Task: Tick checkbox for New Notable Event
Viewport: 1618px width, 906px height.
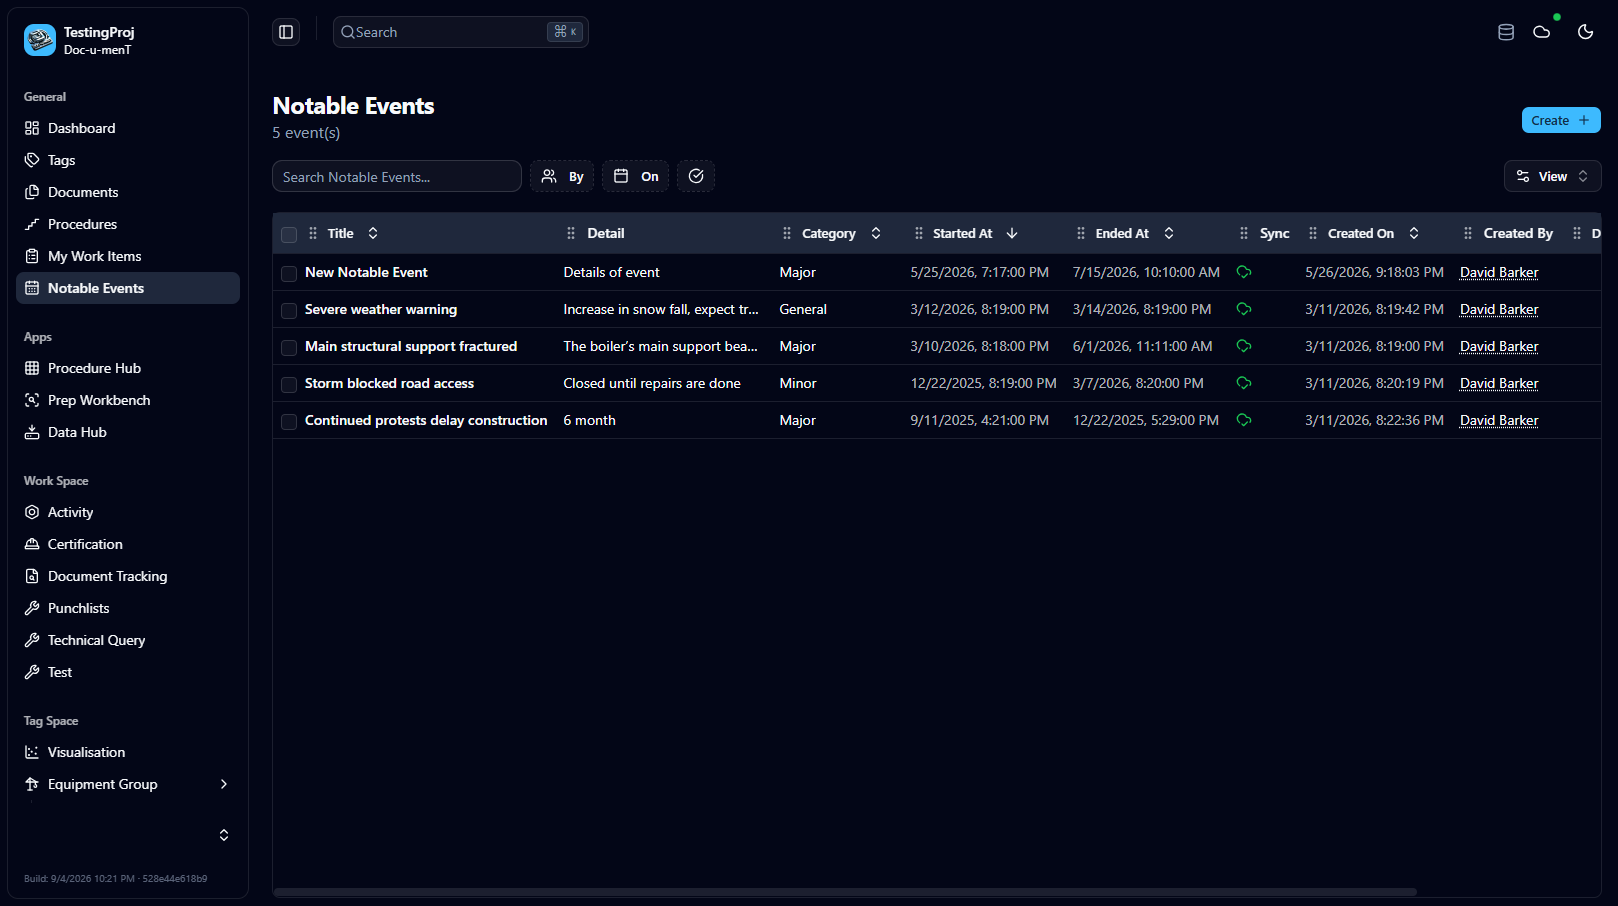Action: [x=289, y=273]
